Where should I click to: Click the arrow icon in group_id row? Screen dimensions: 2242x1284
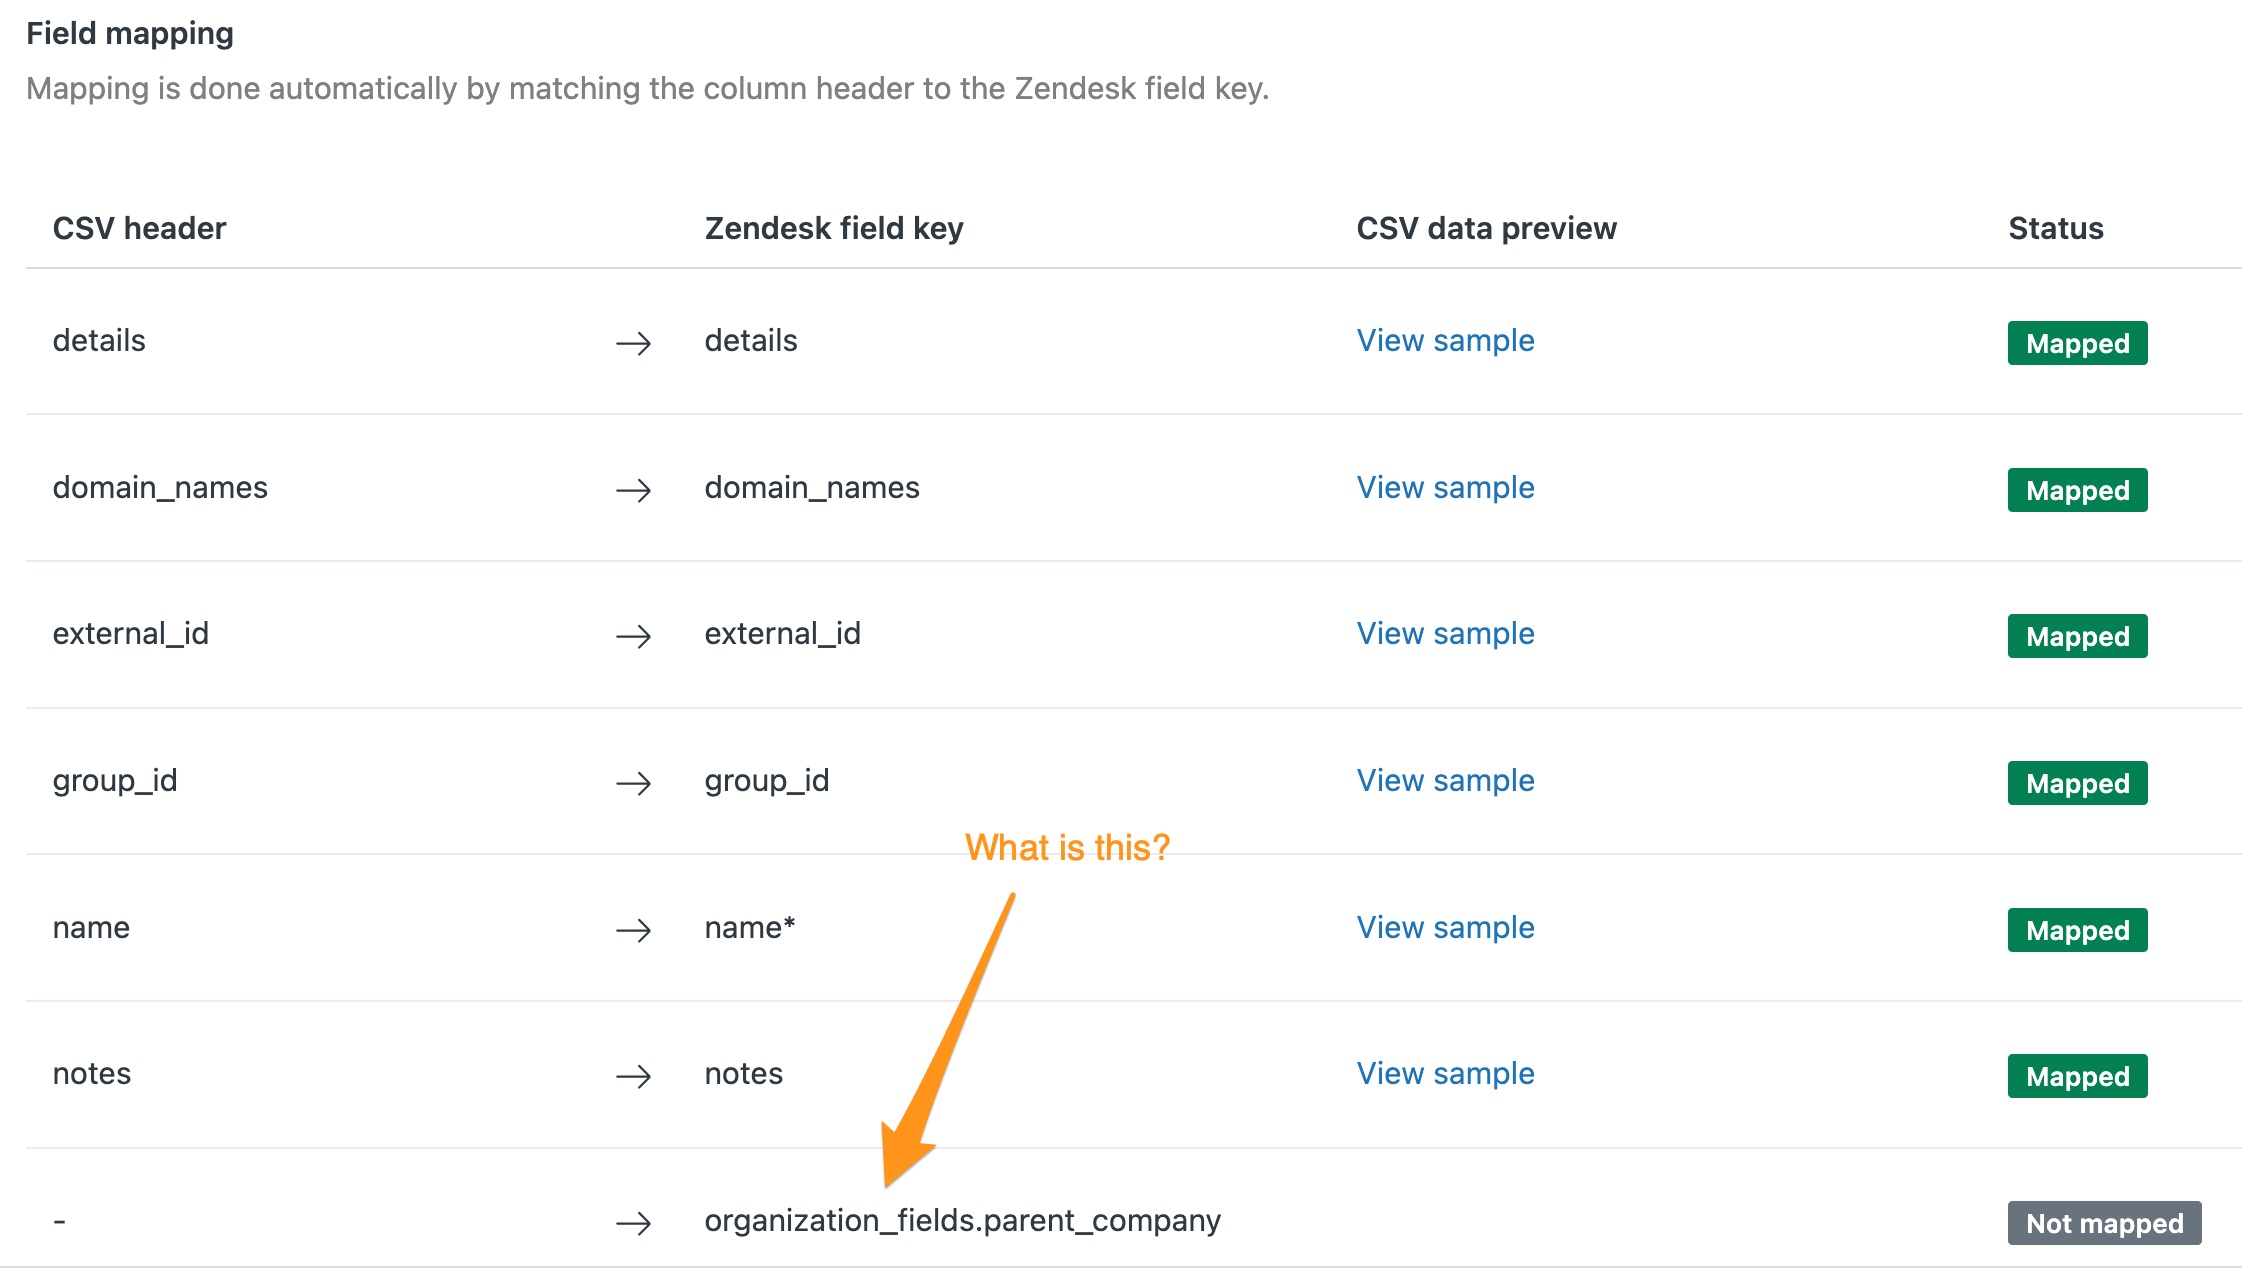point(633,784)
